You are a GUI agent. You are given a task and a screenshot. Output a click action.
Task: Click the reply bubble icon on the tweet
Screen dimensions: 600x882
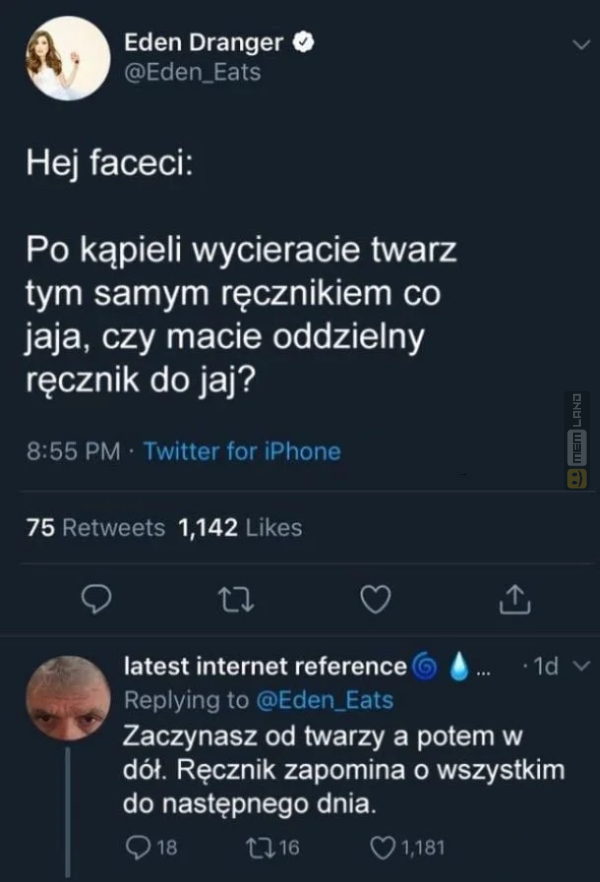coord(96,599)
